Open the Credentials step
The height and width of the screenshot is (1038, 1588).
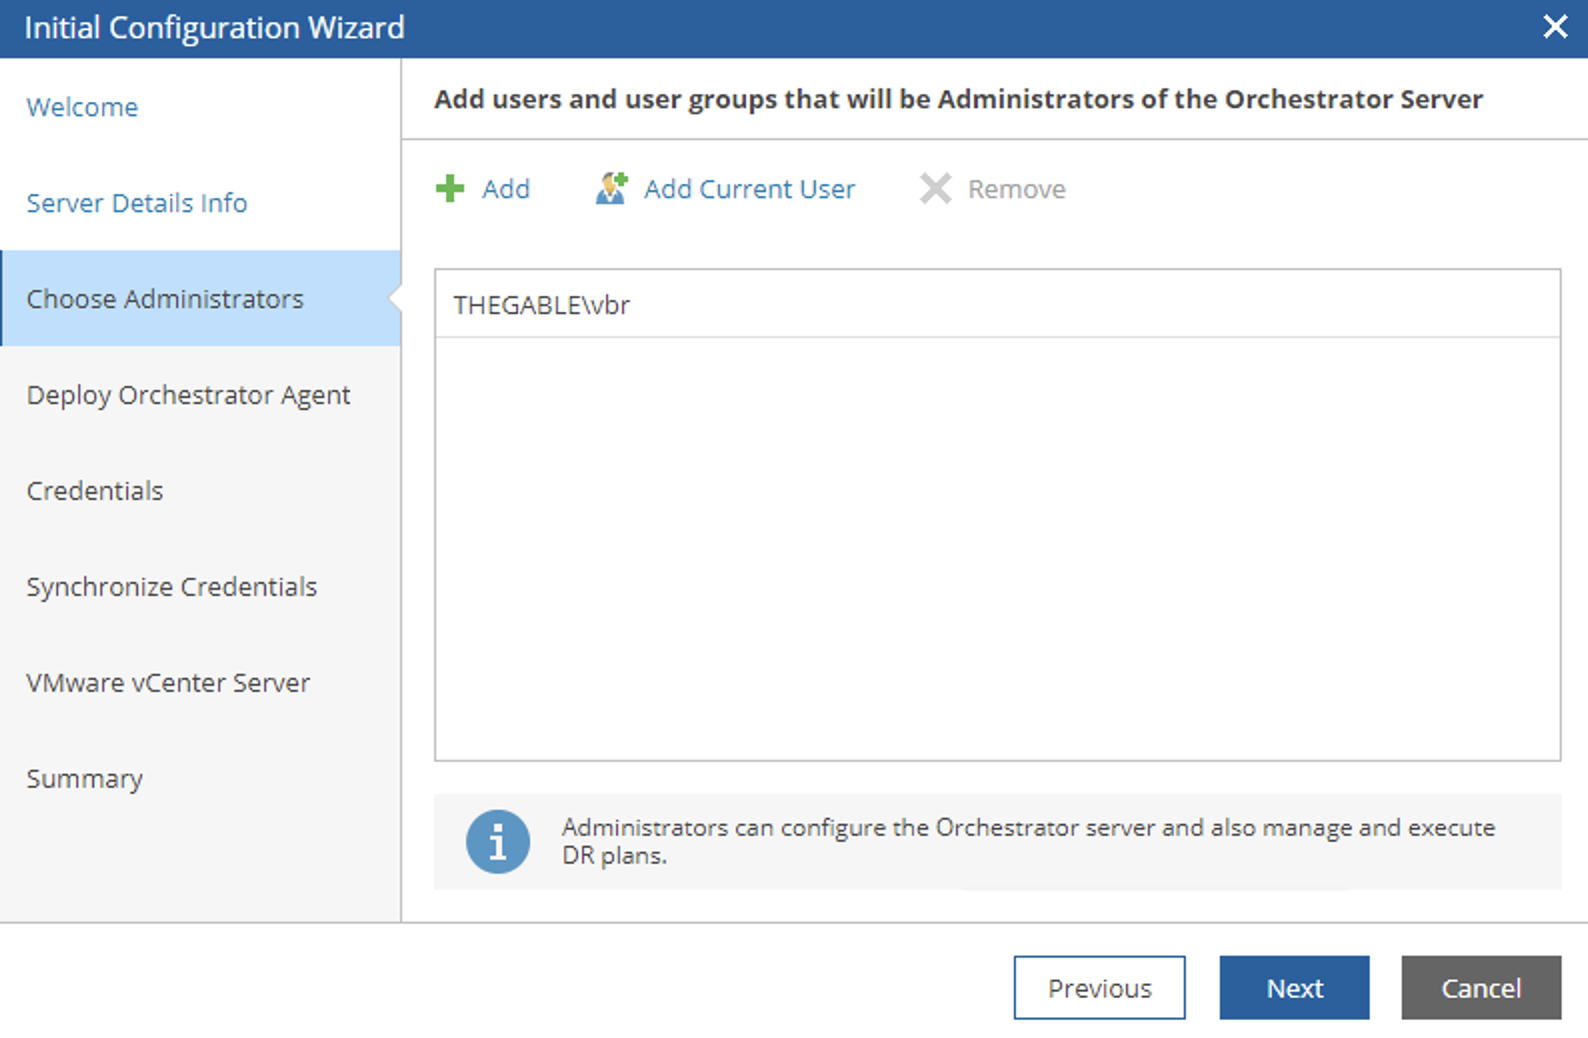point(95,491)
